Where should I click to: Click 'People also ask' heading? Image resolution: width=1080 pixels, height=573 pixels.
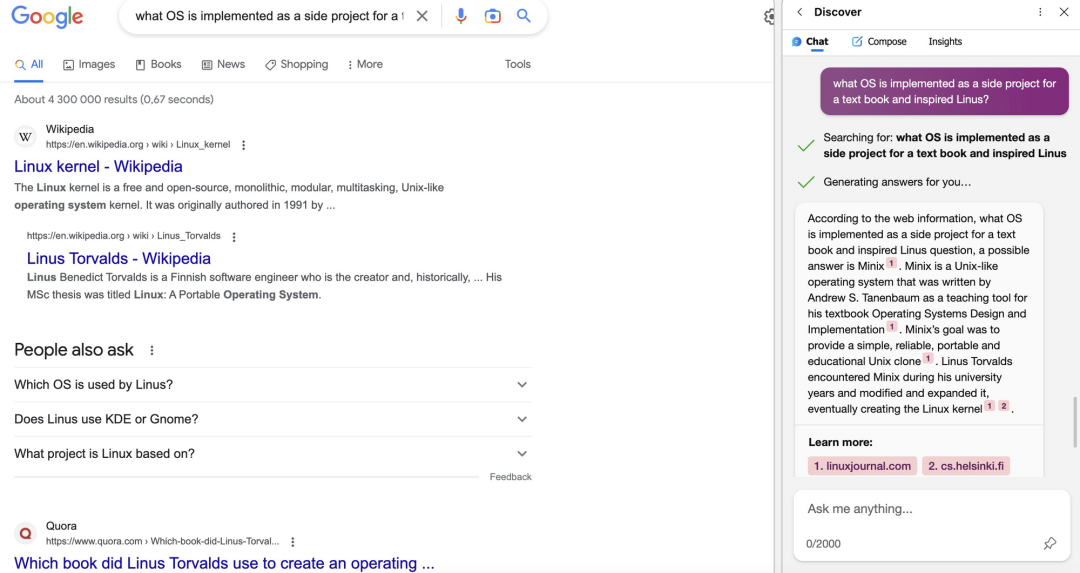tap(74, 350)
